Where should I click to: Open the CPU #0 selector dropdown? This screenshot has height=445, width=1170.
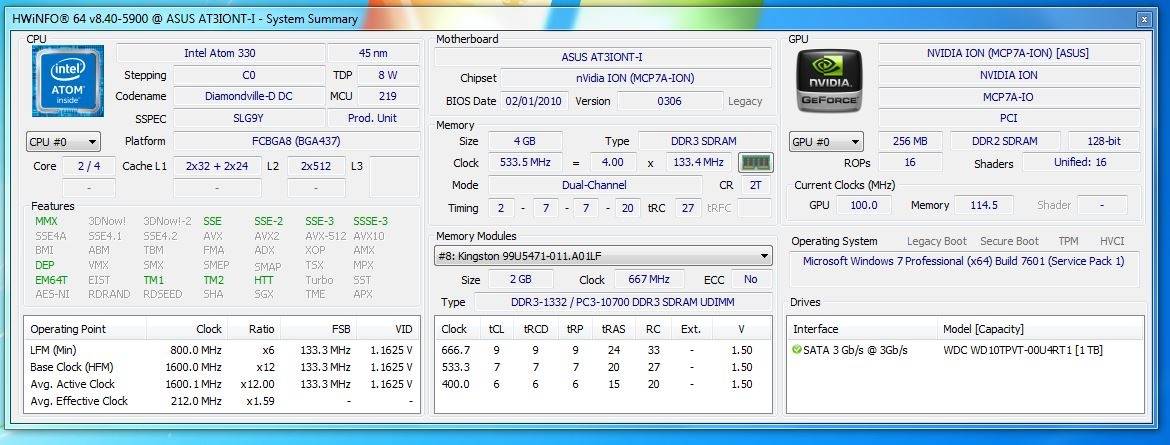(x=63, y=142)
